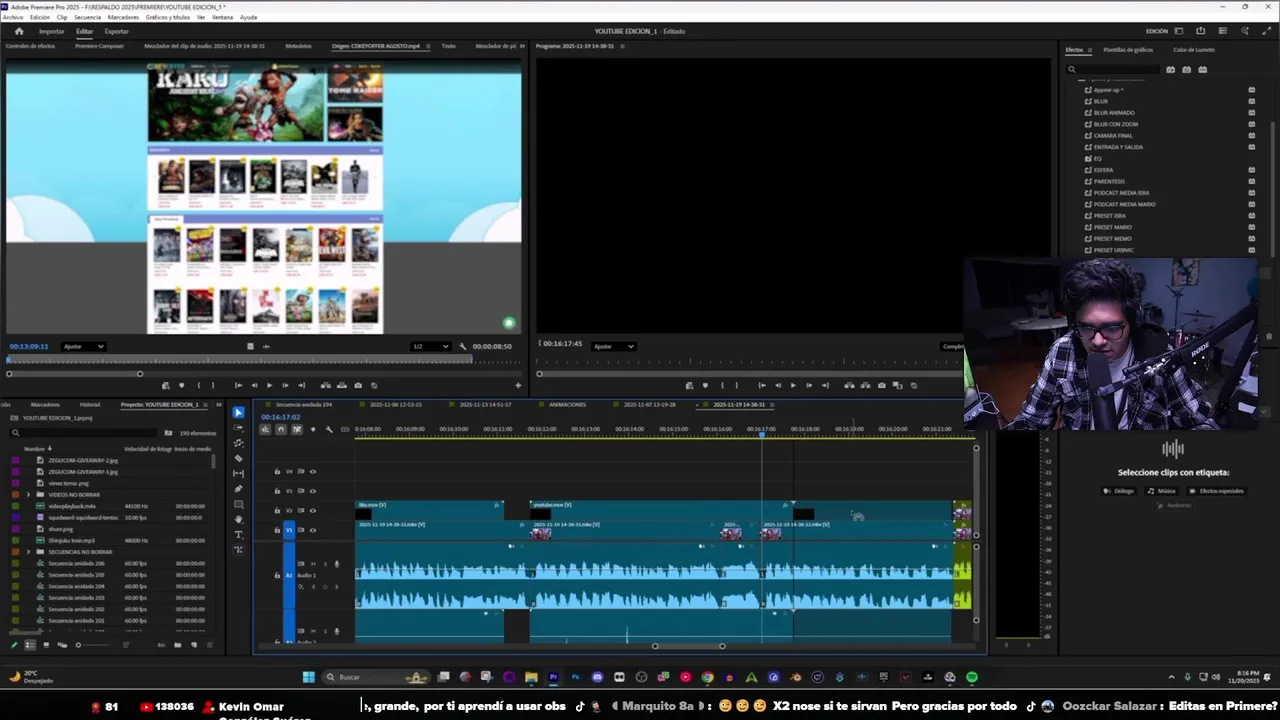Switch to the Exportar tab
The width and height of the screenshot is (1280, 720).
point(116,31)
